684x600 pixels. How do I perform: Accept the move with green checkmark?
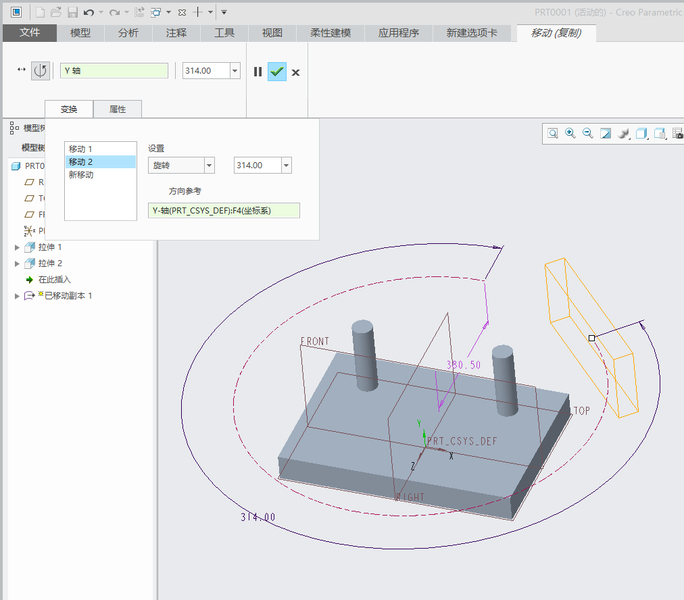tap(277, 72)
